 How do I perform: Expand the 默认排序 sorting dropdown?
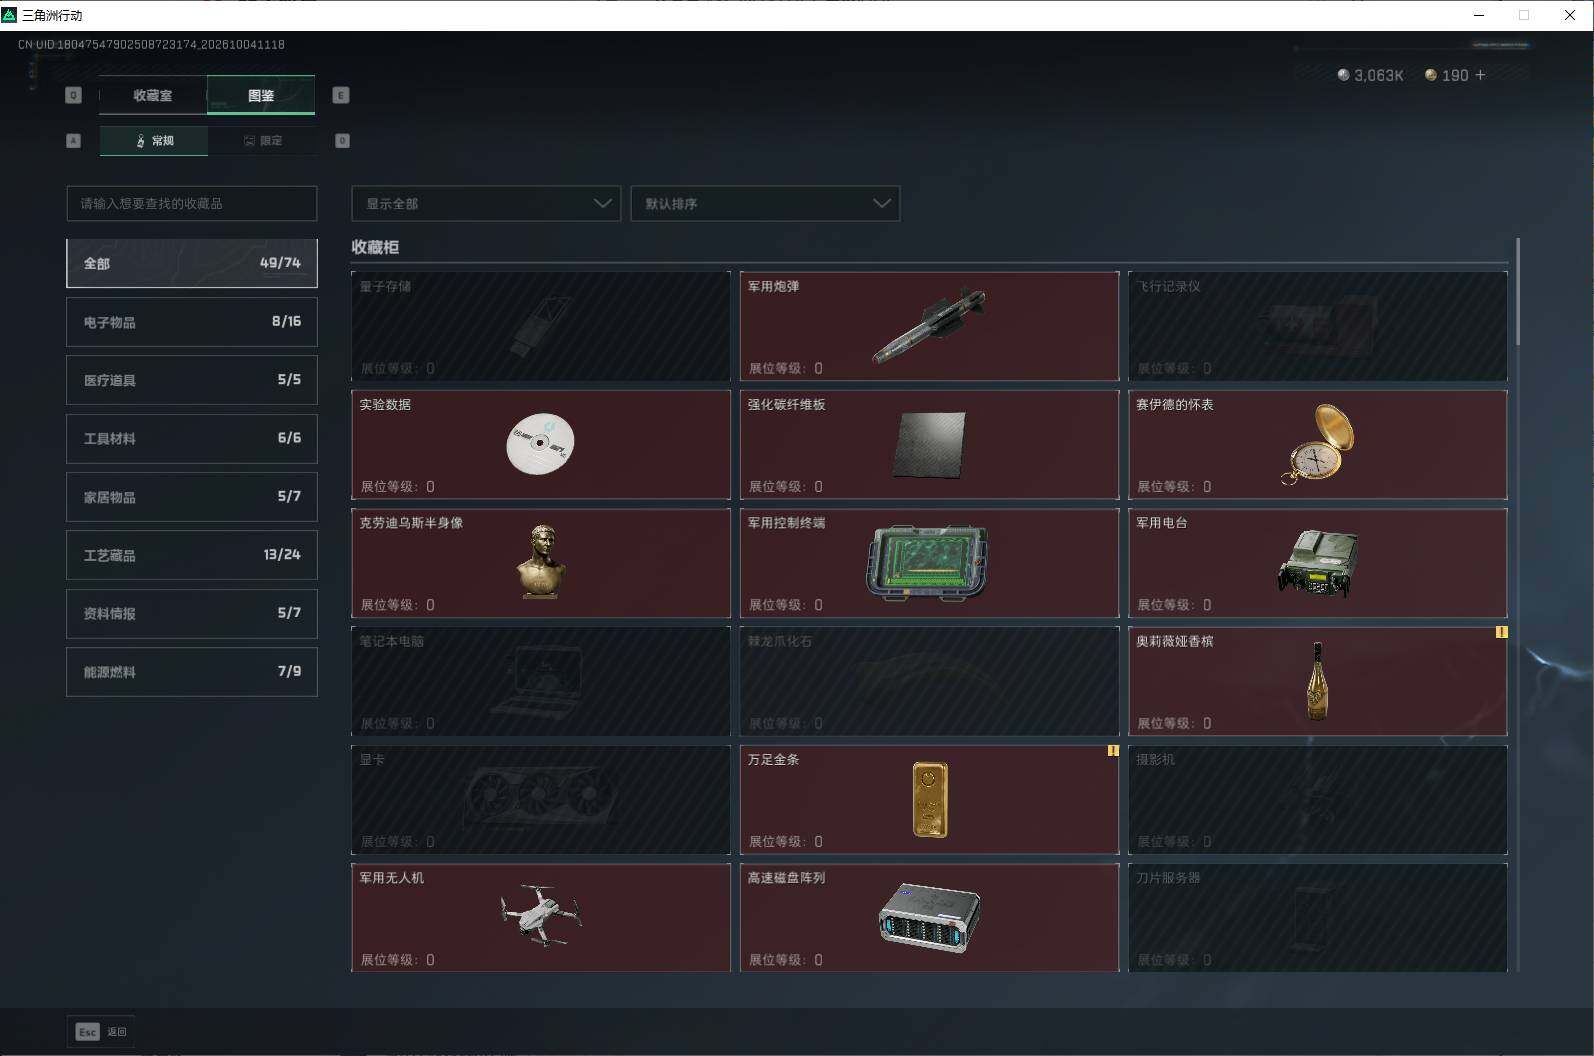pos(765,203)
